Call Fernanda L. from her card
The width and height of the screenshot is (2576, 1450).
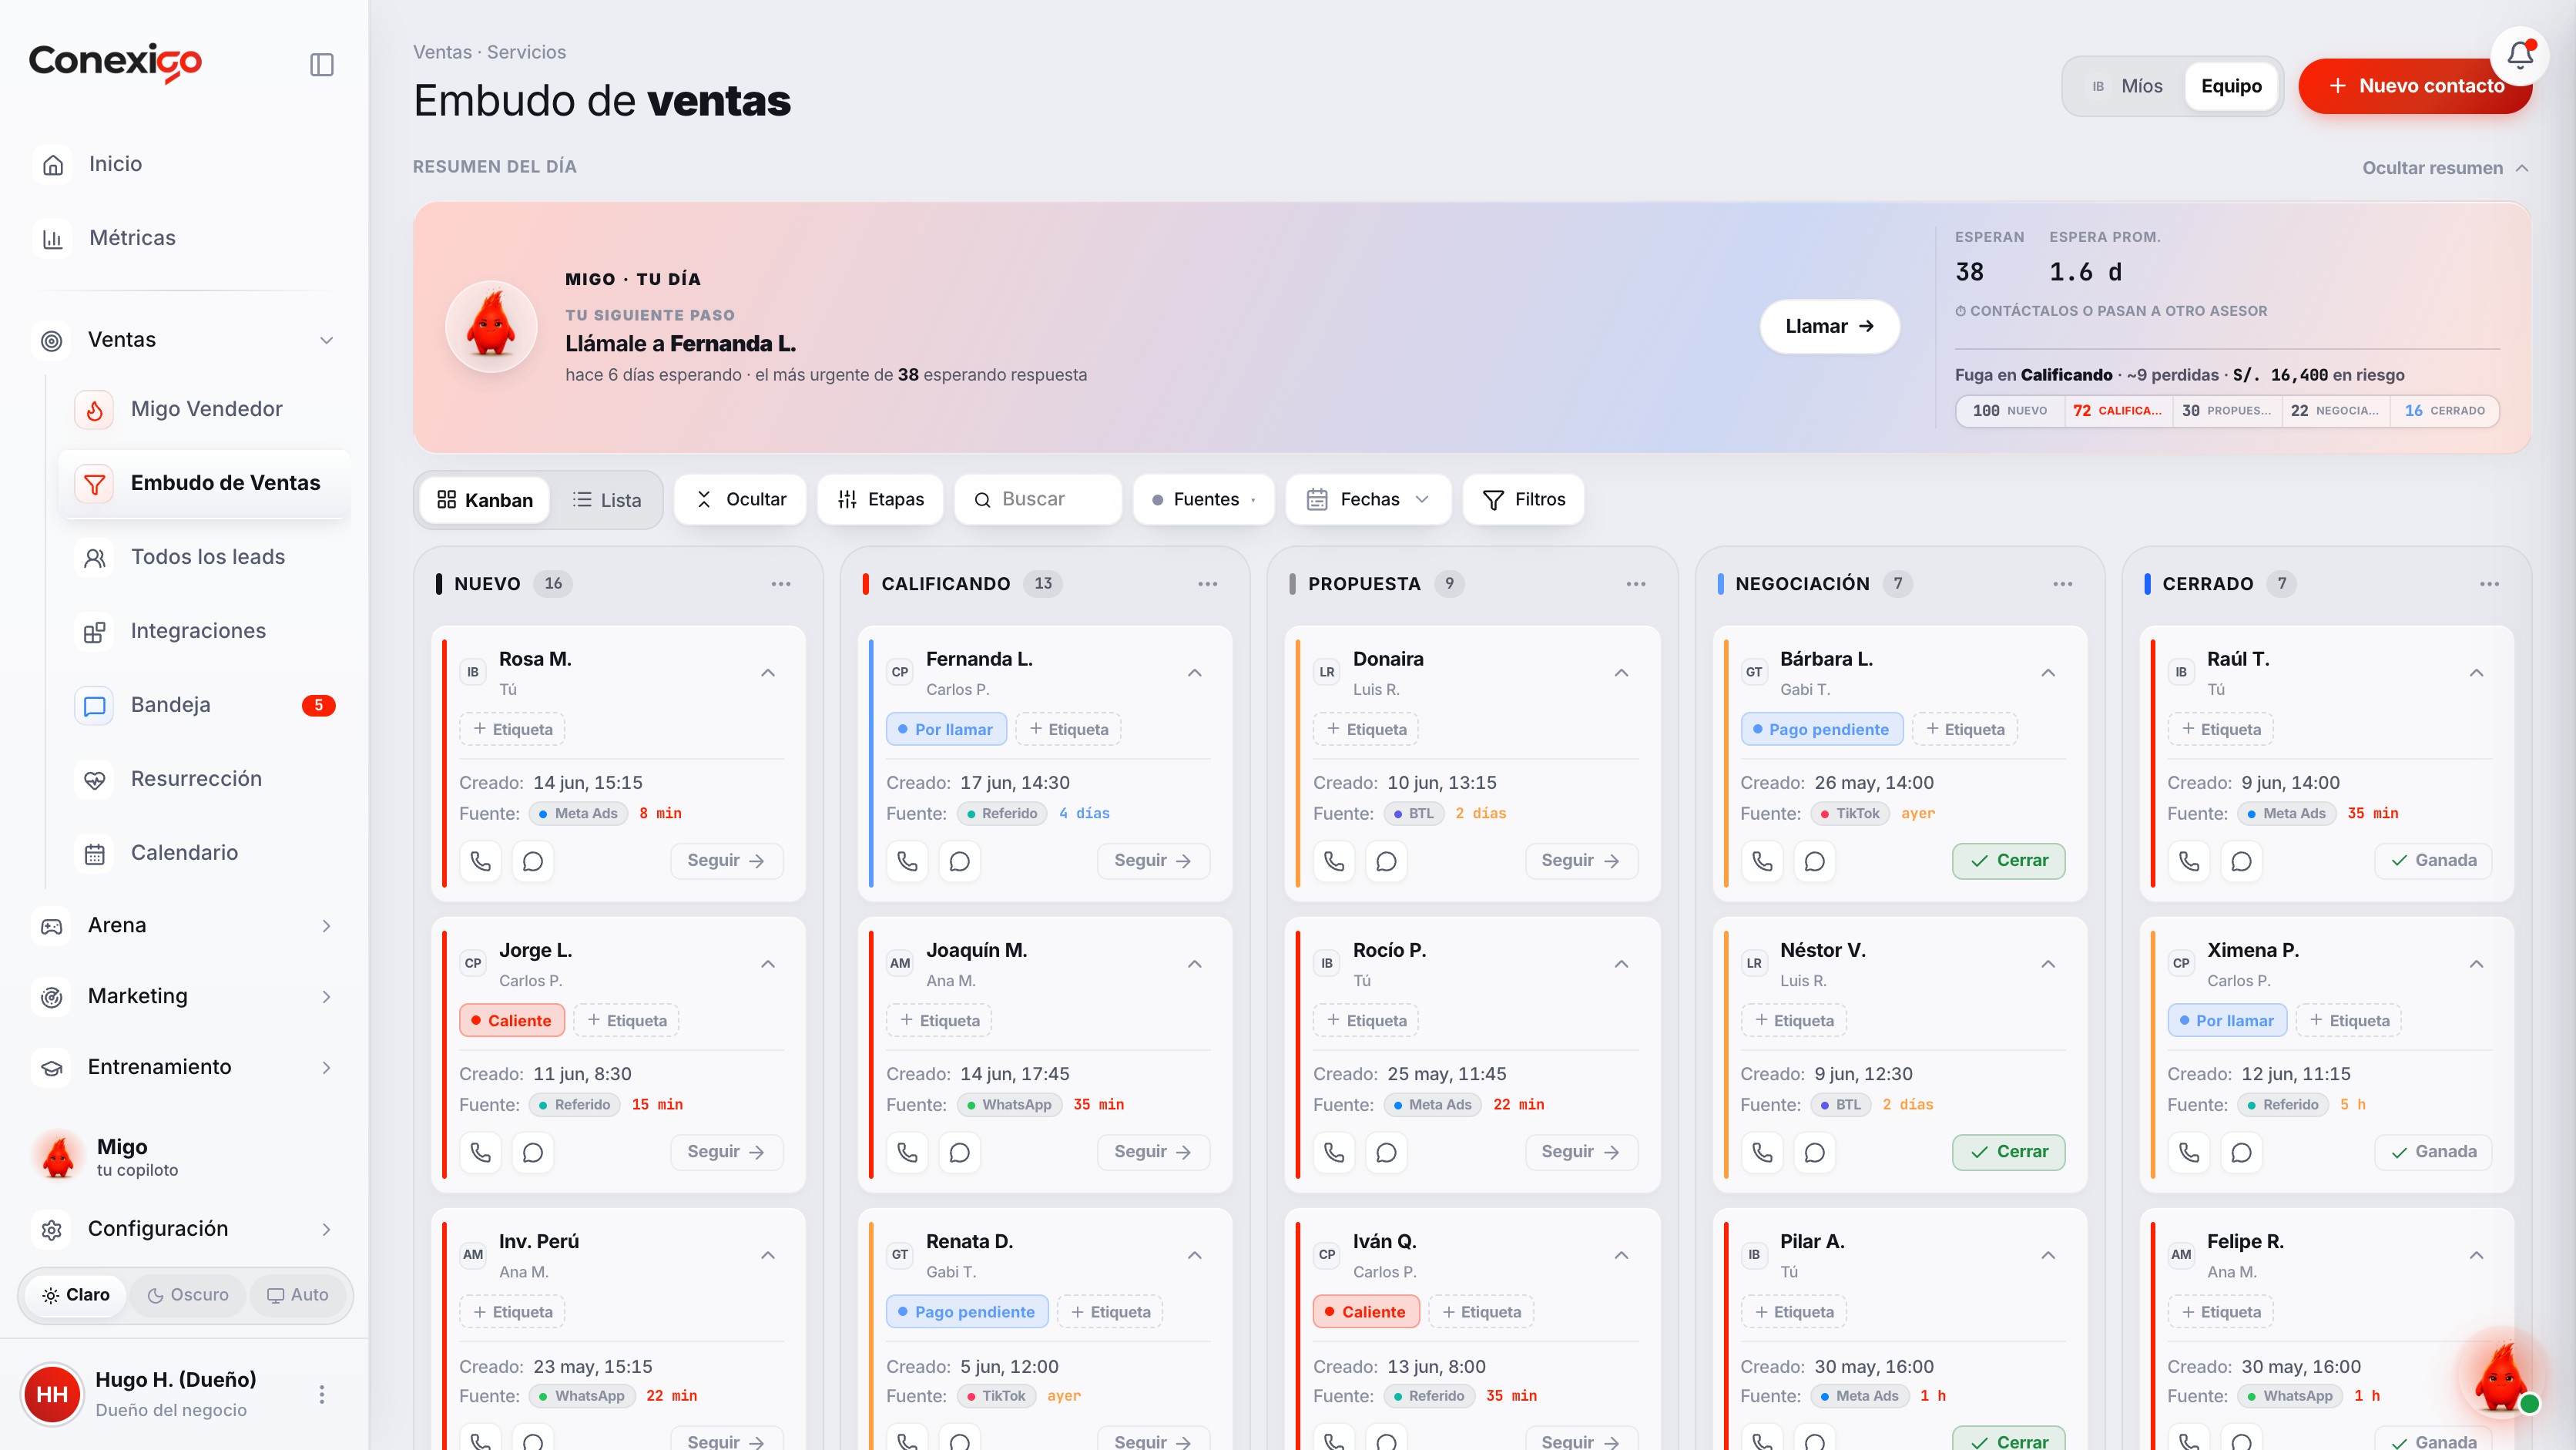point(907,861)
